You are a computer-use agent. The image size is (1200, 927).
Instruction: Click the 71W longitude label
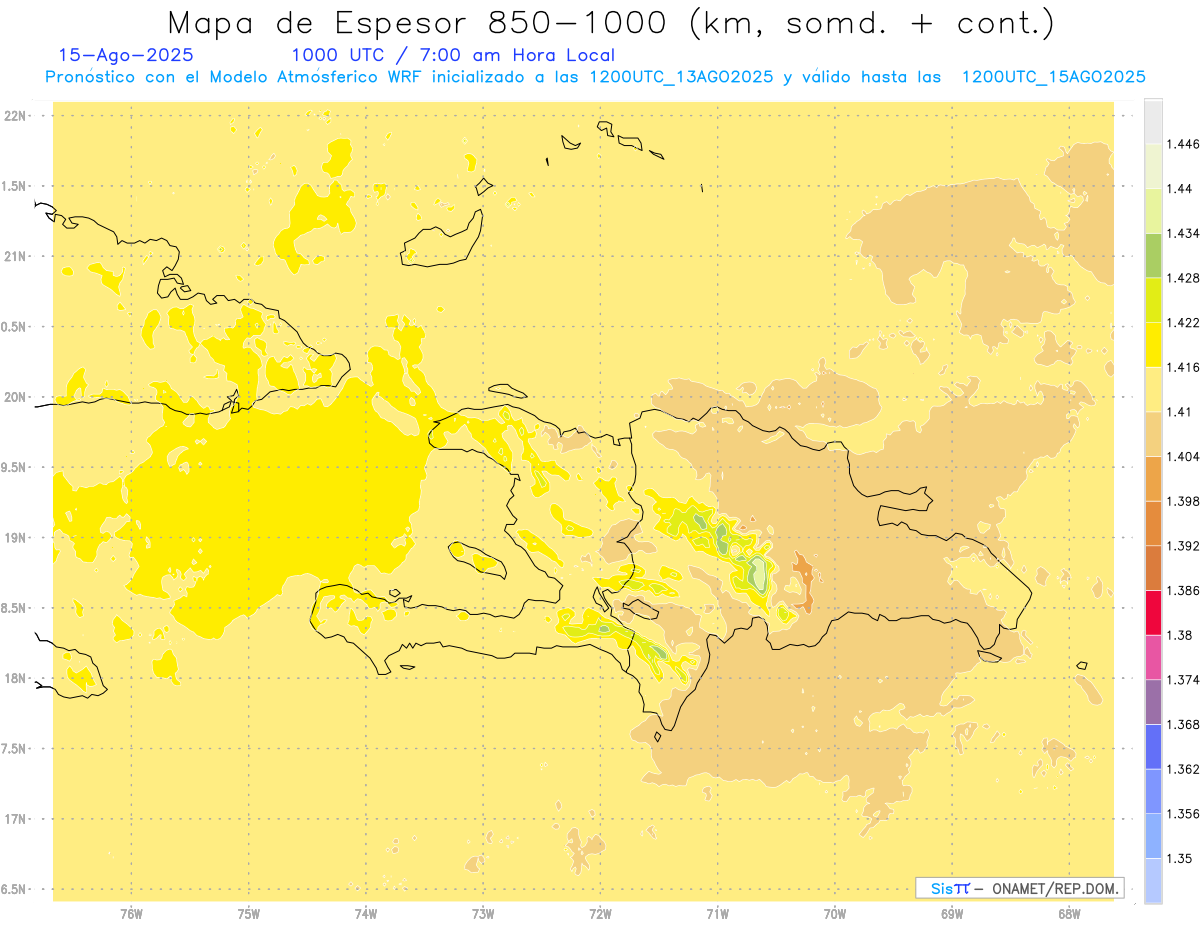click(x=718, y=913)
